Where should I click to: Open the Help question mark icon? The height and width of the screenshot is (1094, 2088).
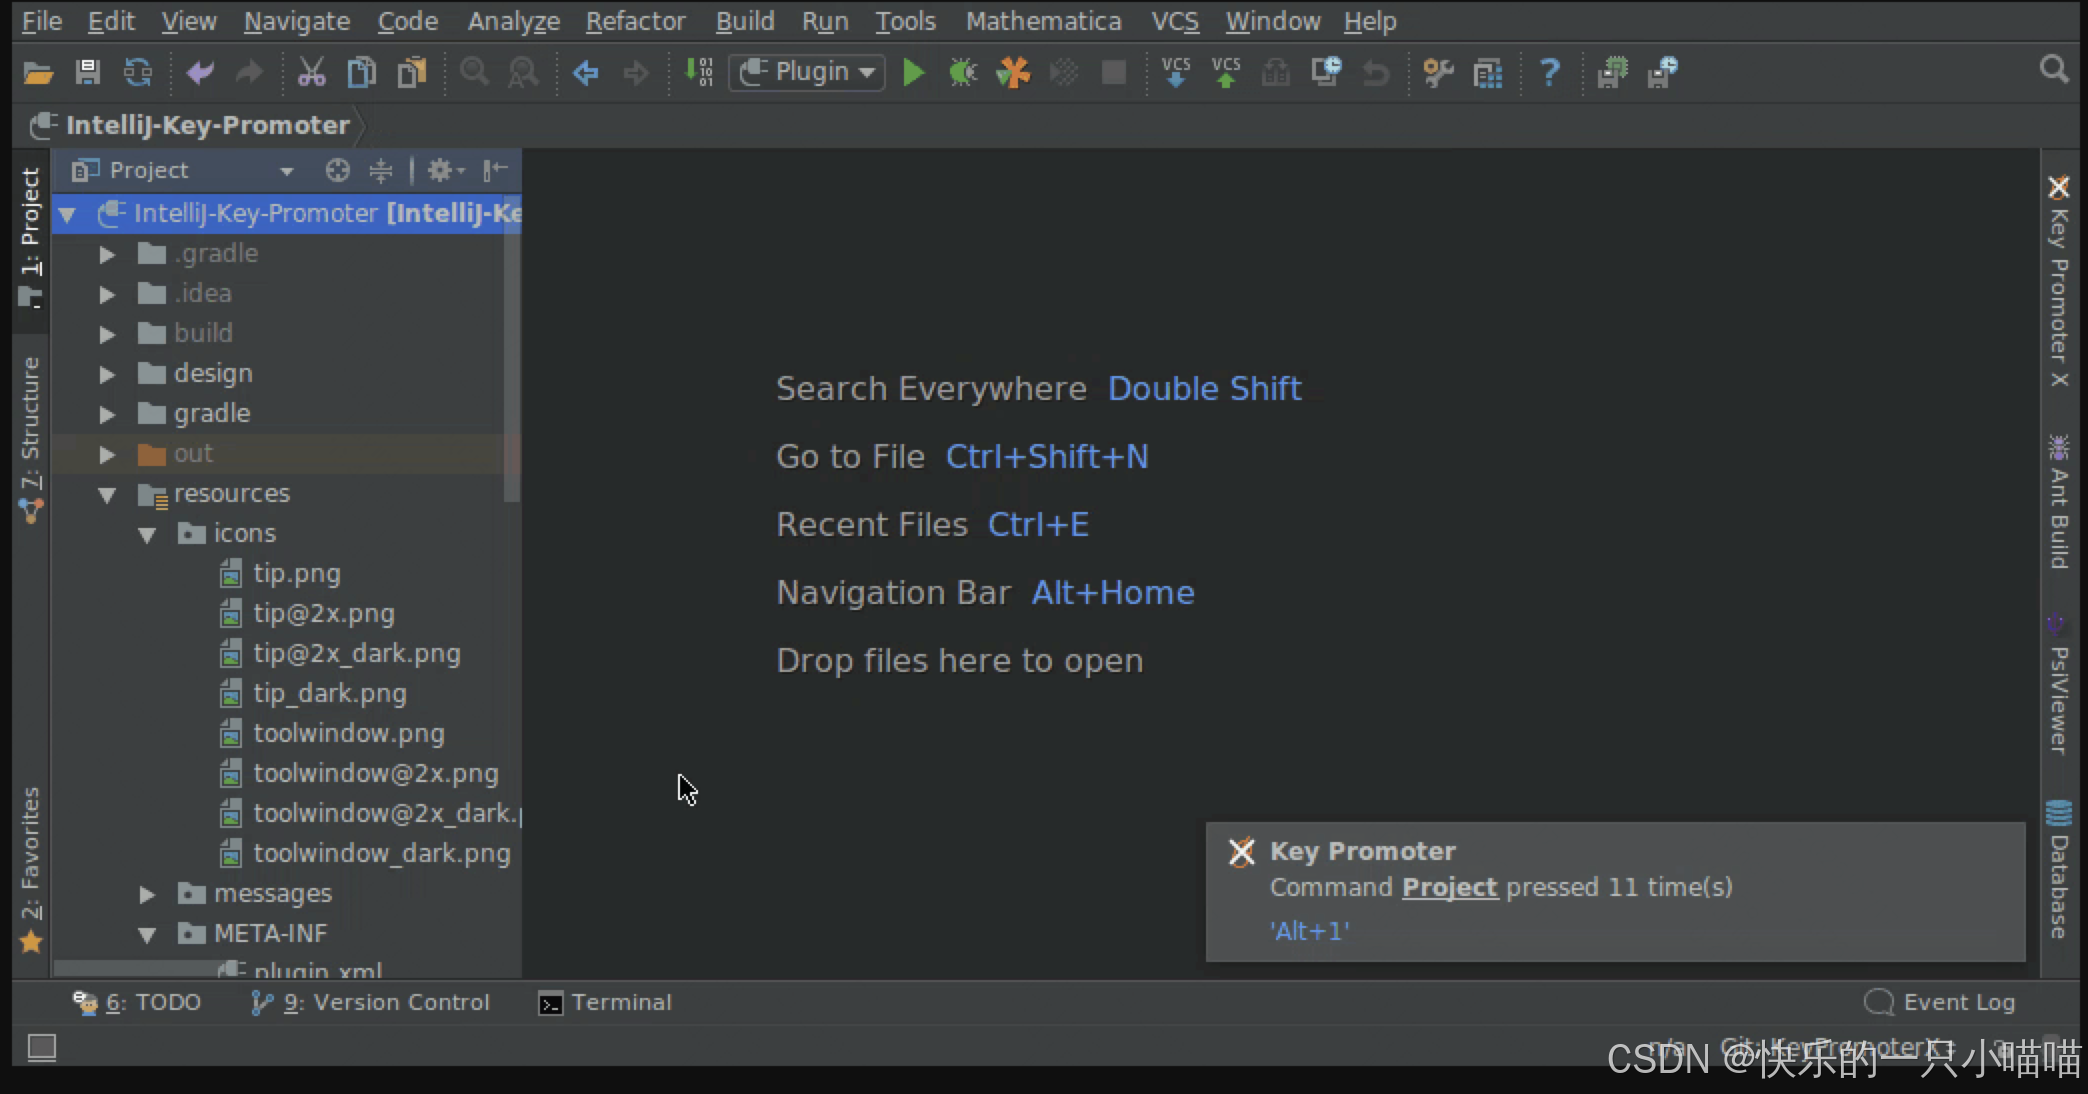tap(1549, 72)
